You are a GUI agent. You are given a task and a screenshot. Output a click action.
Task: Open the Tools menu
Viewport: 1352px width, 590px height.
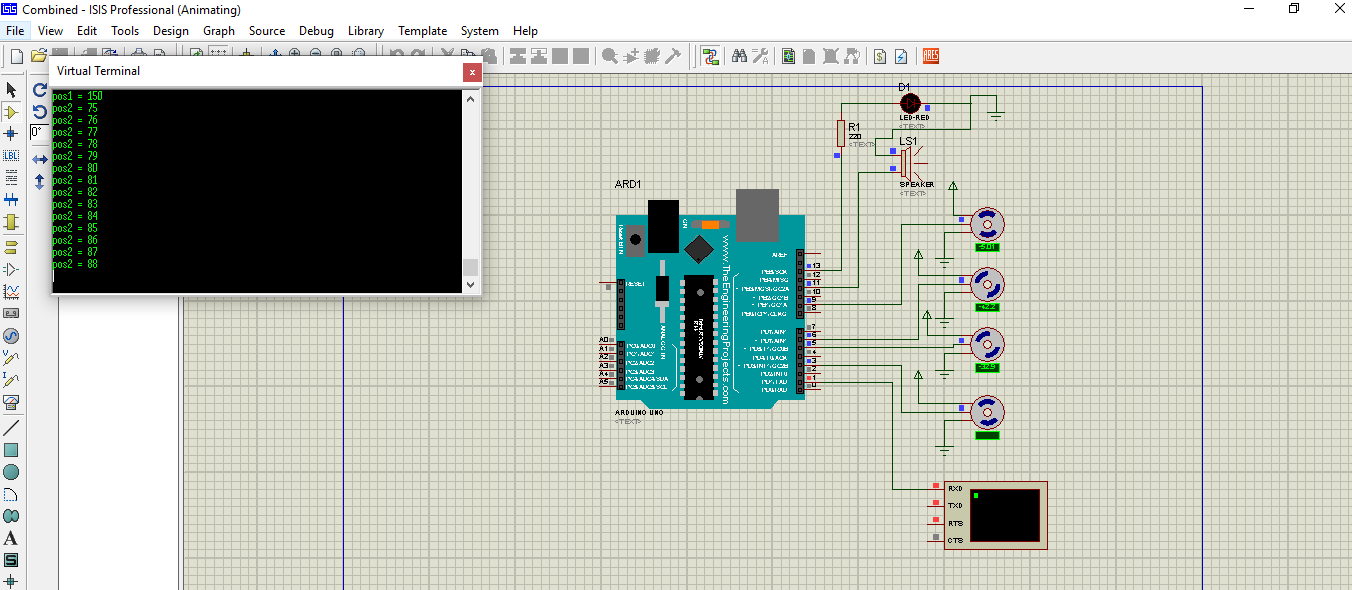point(125,31)
